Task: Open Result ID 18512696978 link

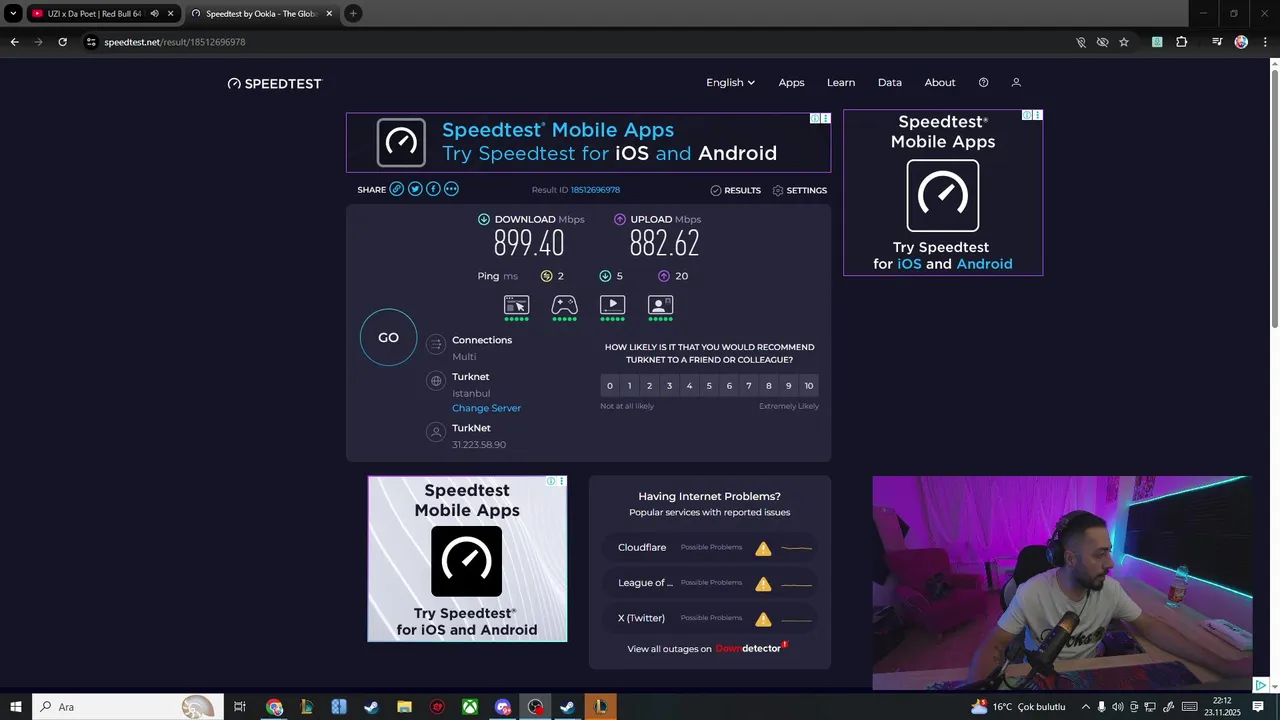Action: [x=595, y=190]
